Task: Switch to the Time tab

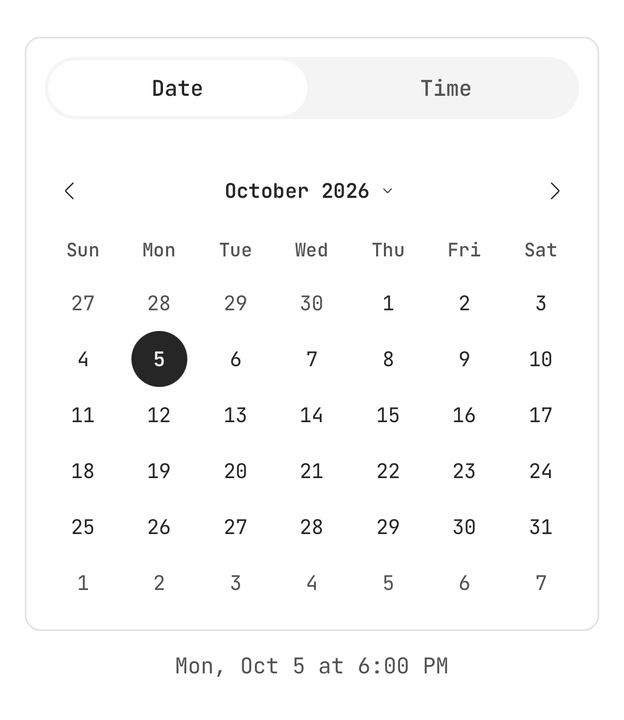Action: pos(445,88)
